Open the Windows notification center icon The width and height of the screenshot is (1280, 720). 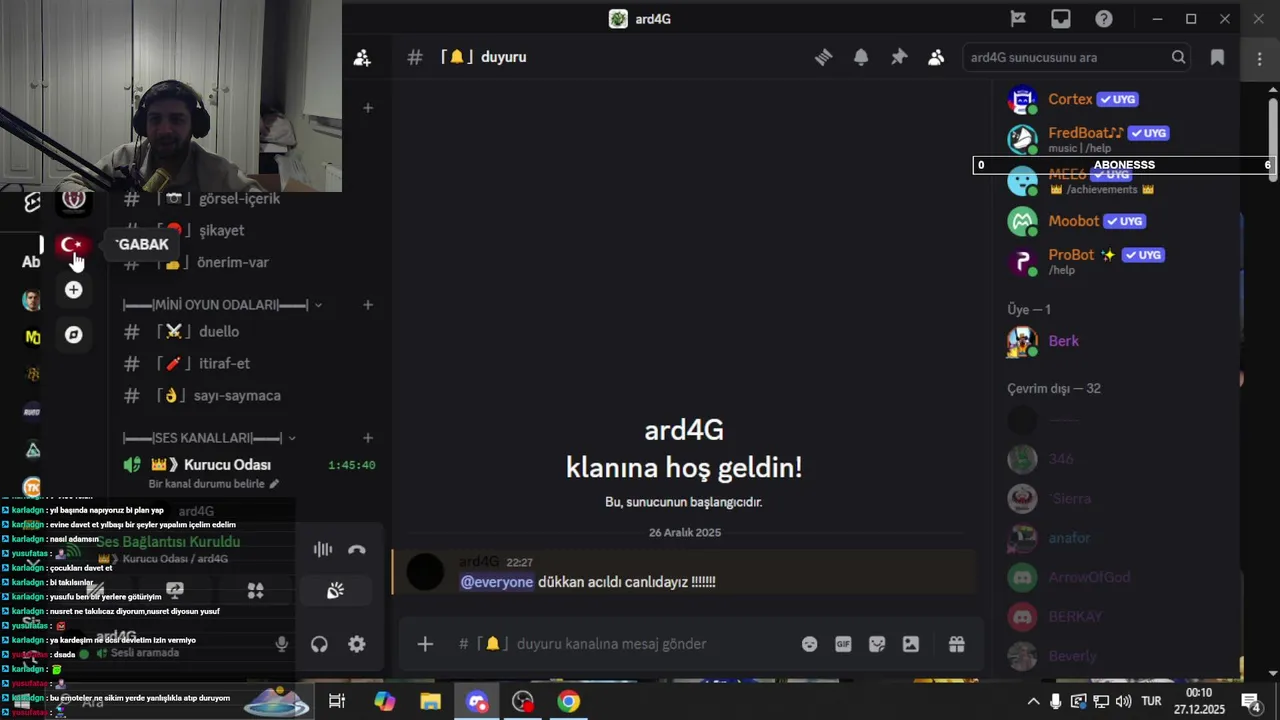click(1251, 702)
